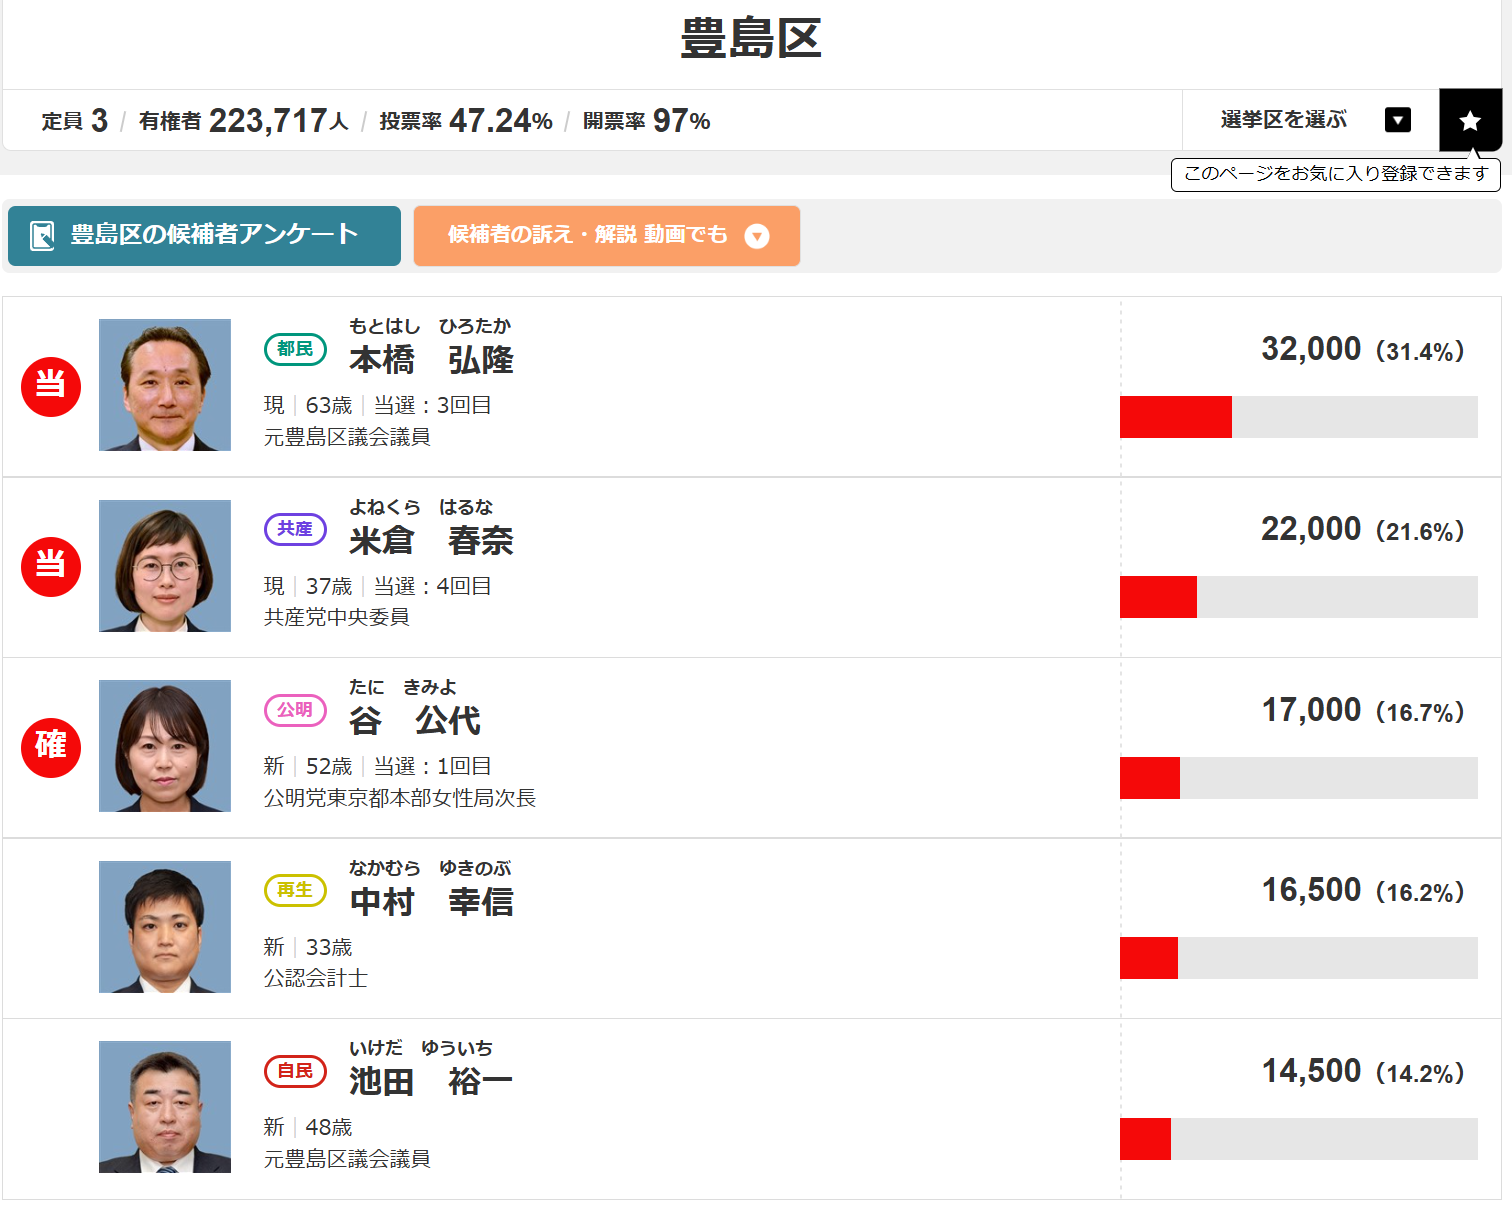Image resolution: width=1512 pixels, height=1210 pixels.
Task: Click candidate name 本橋 弘隆
Action: pyautogui.click(x=431, y=360)
